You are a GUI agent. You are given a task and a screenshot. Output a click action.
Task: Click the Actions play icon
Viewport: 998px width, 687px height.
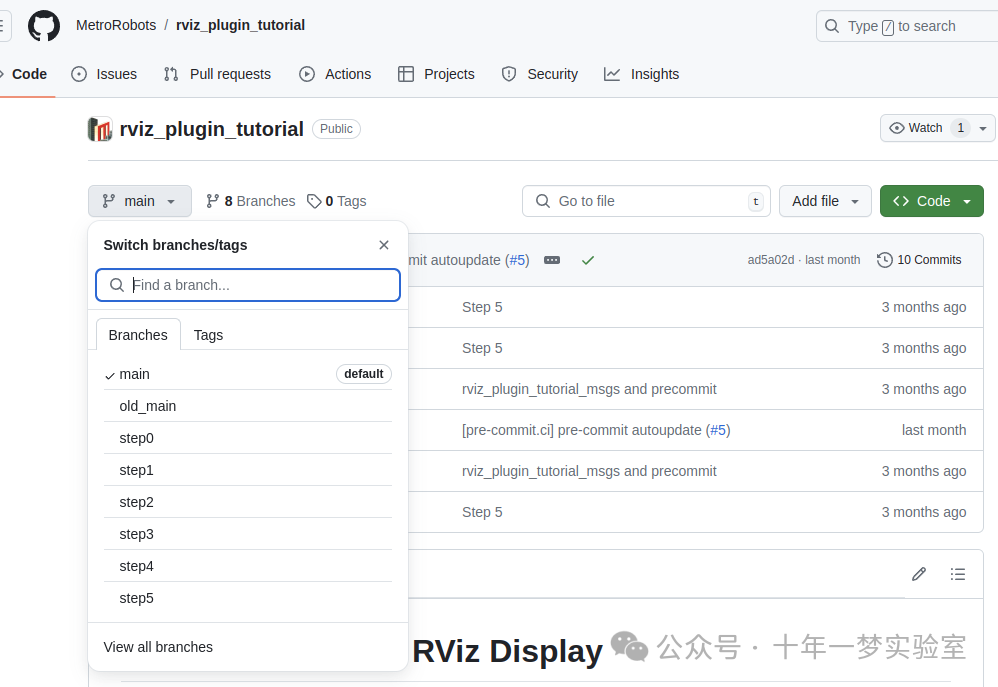click(307, 74)
